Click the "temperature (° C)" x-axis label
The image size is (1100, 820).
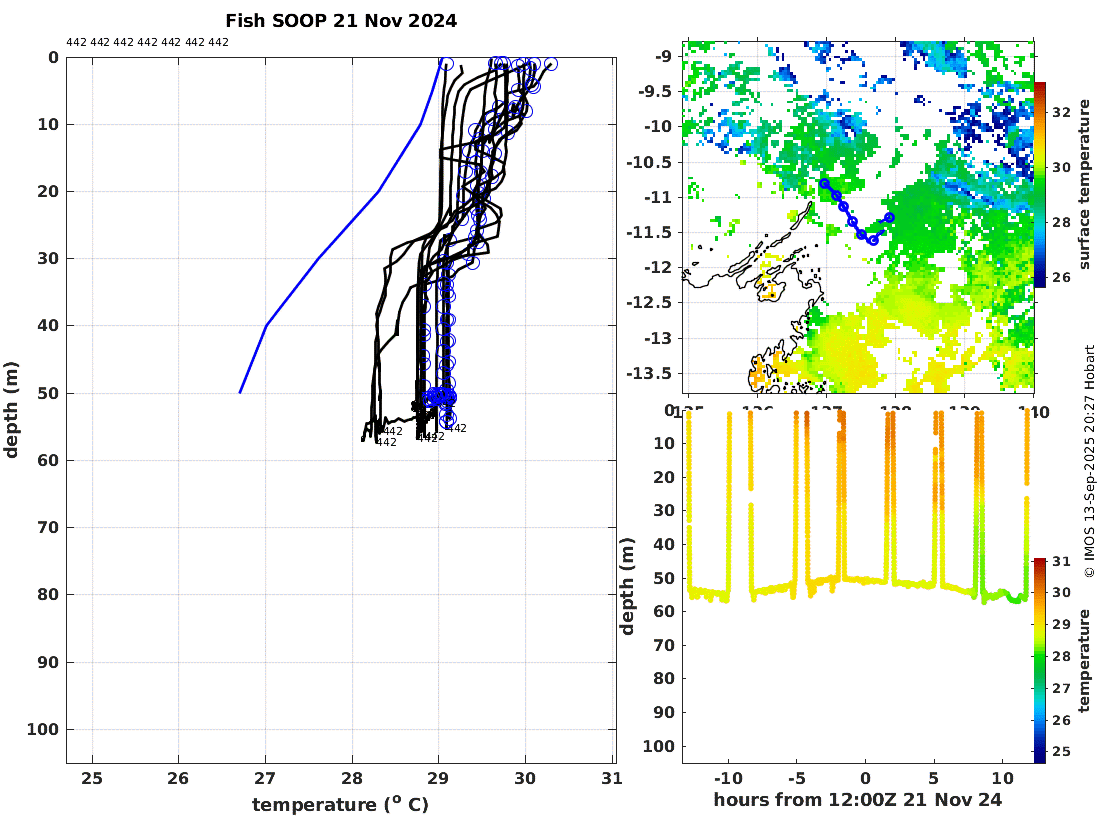(x=340, y=804)
